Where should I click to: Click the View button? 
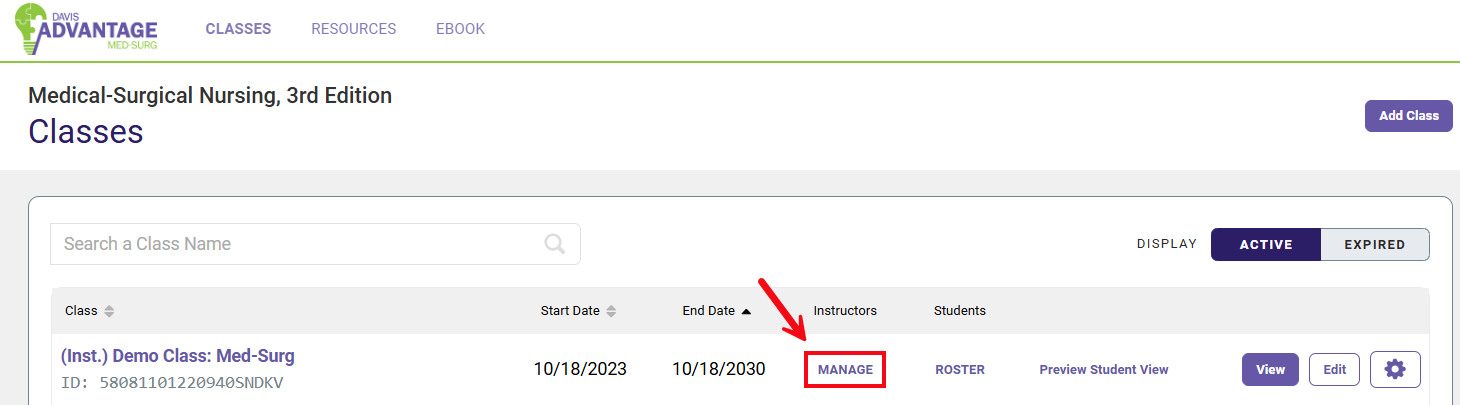point(1270,369)
